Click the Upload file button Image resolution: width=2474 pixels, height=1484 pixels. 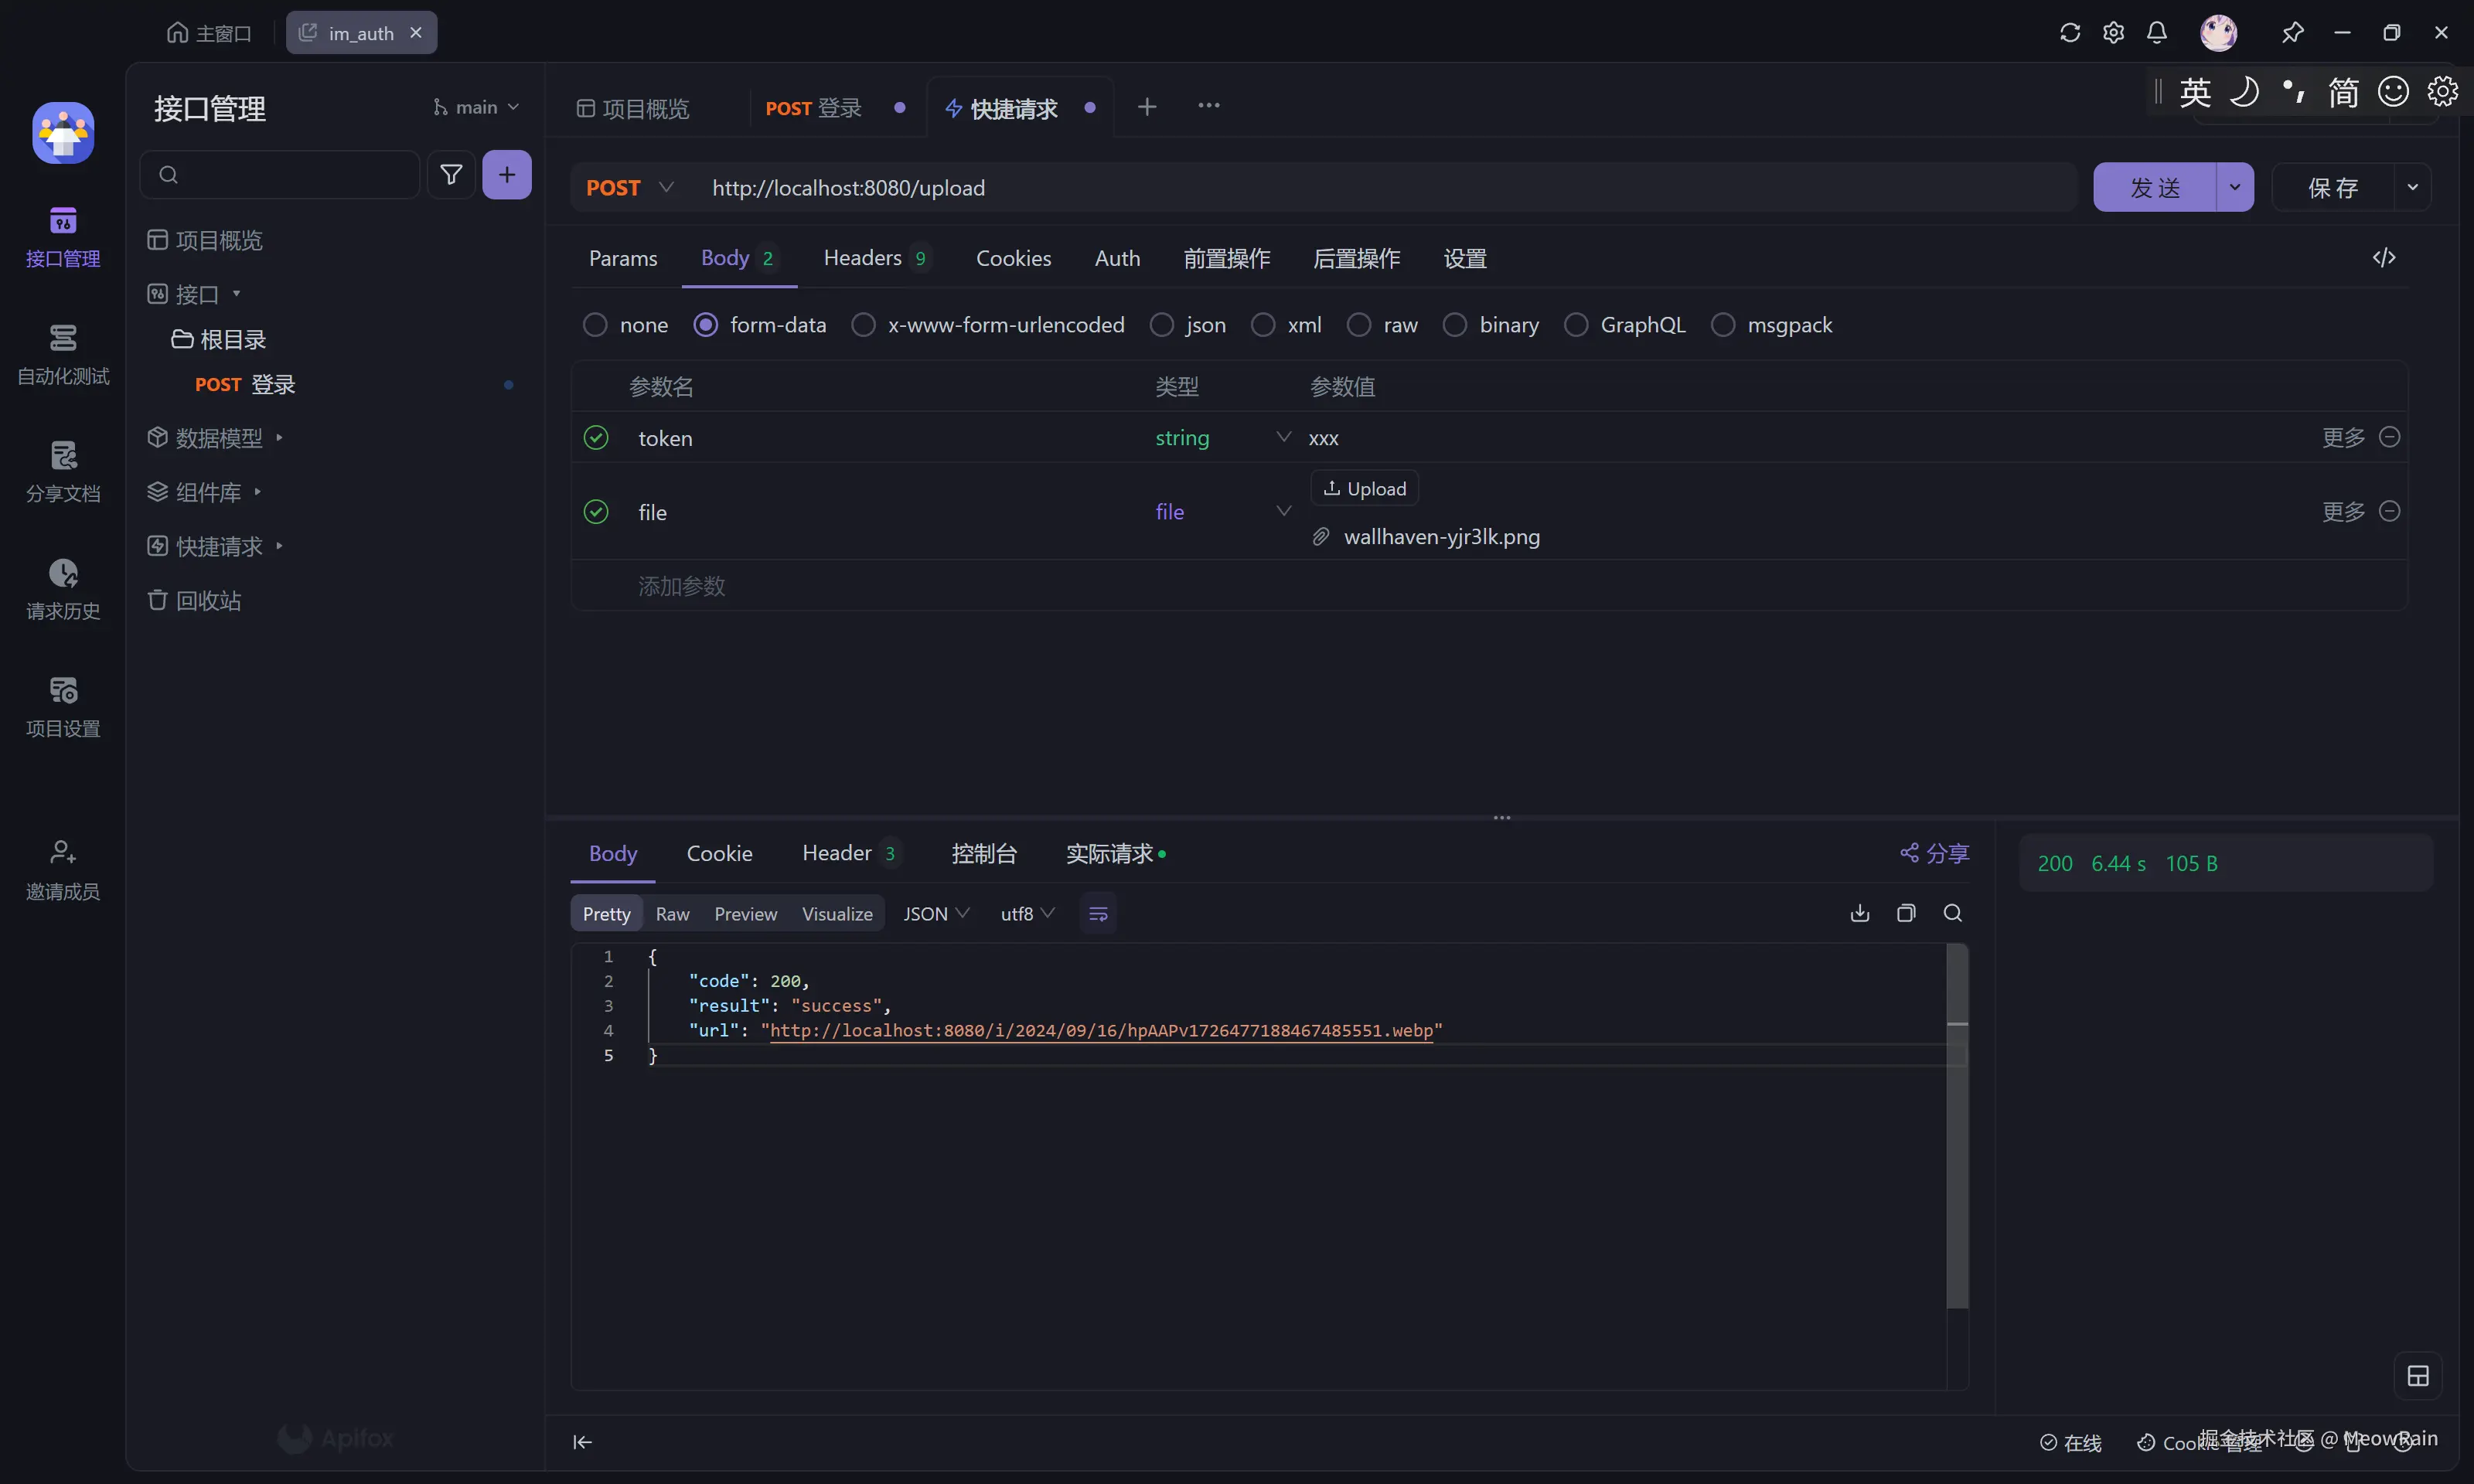coord(1364,489)
